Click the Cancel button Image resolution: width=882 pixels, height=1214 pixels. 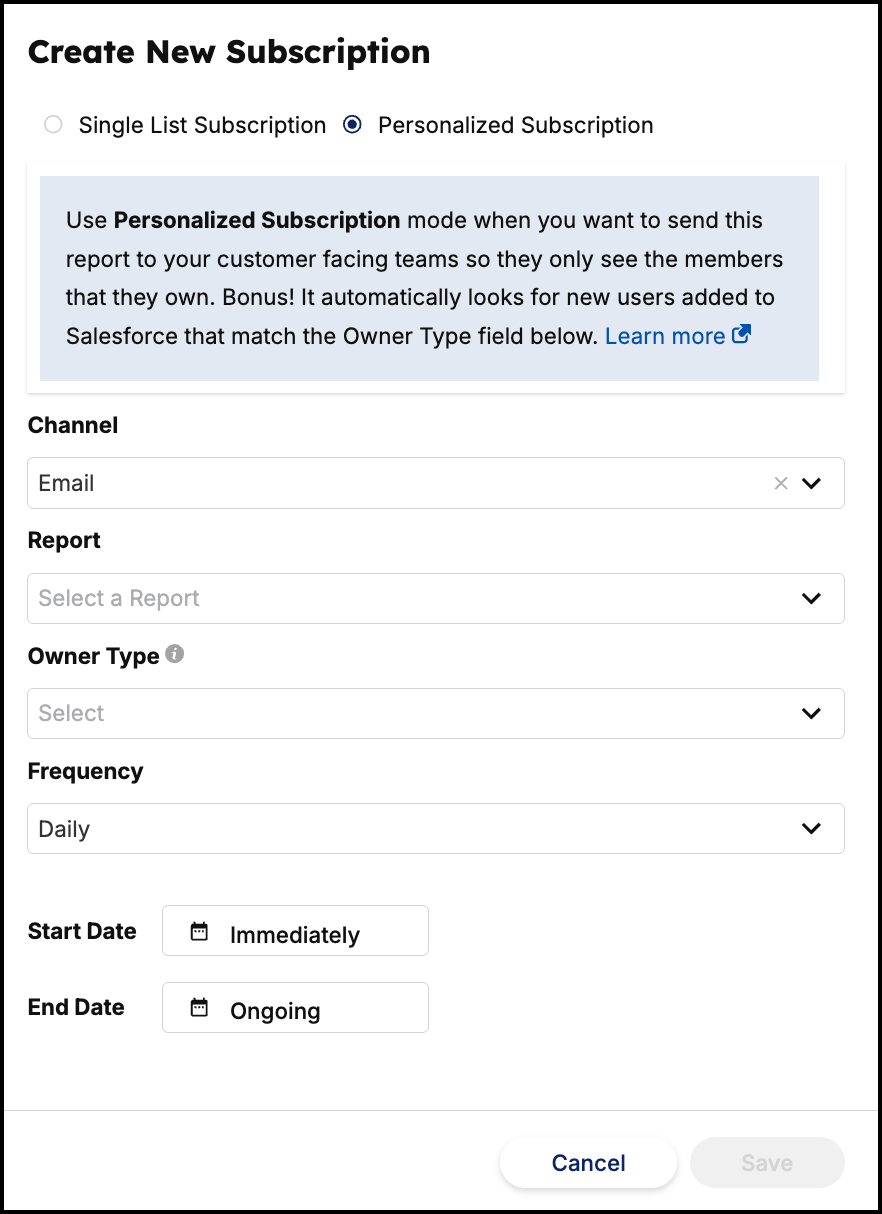[589, 1163]
